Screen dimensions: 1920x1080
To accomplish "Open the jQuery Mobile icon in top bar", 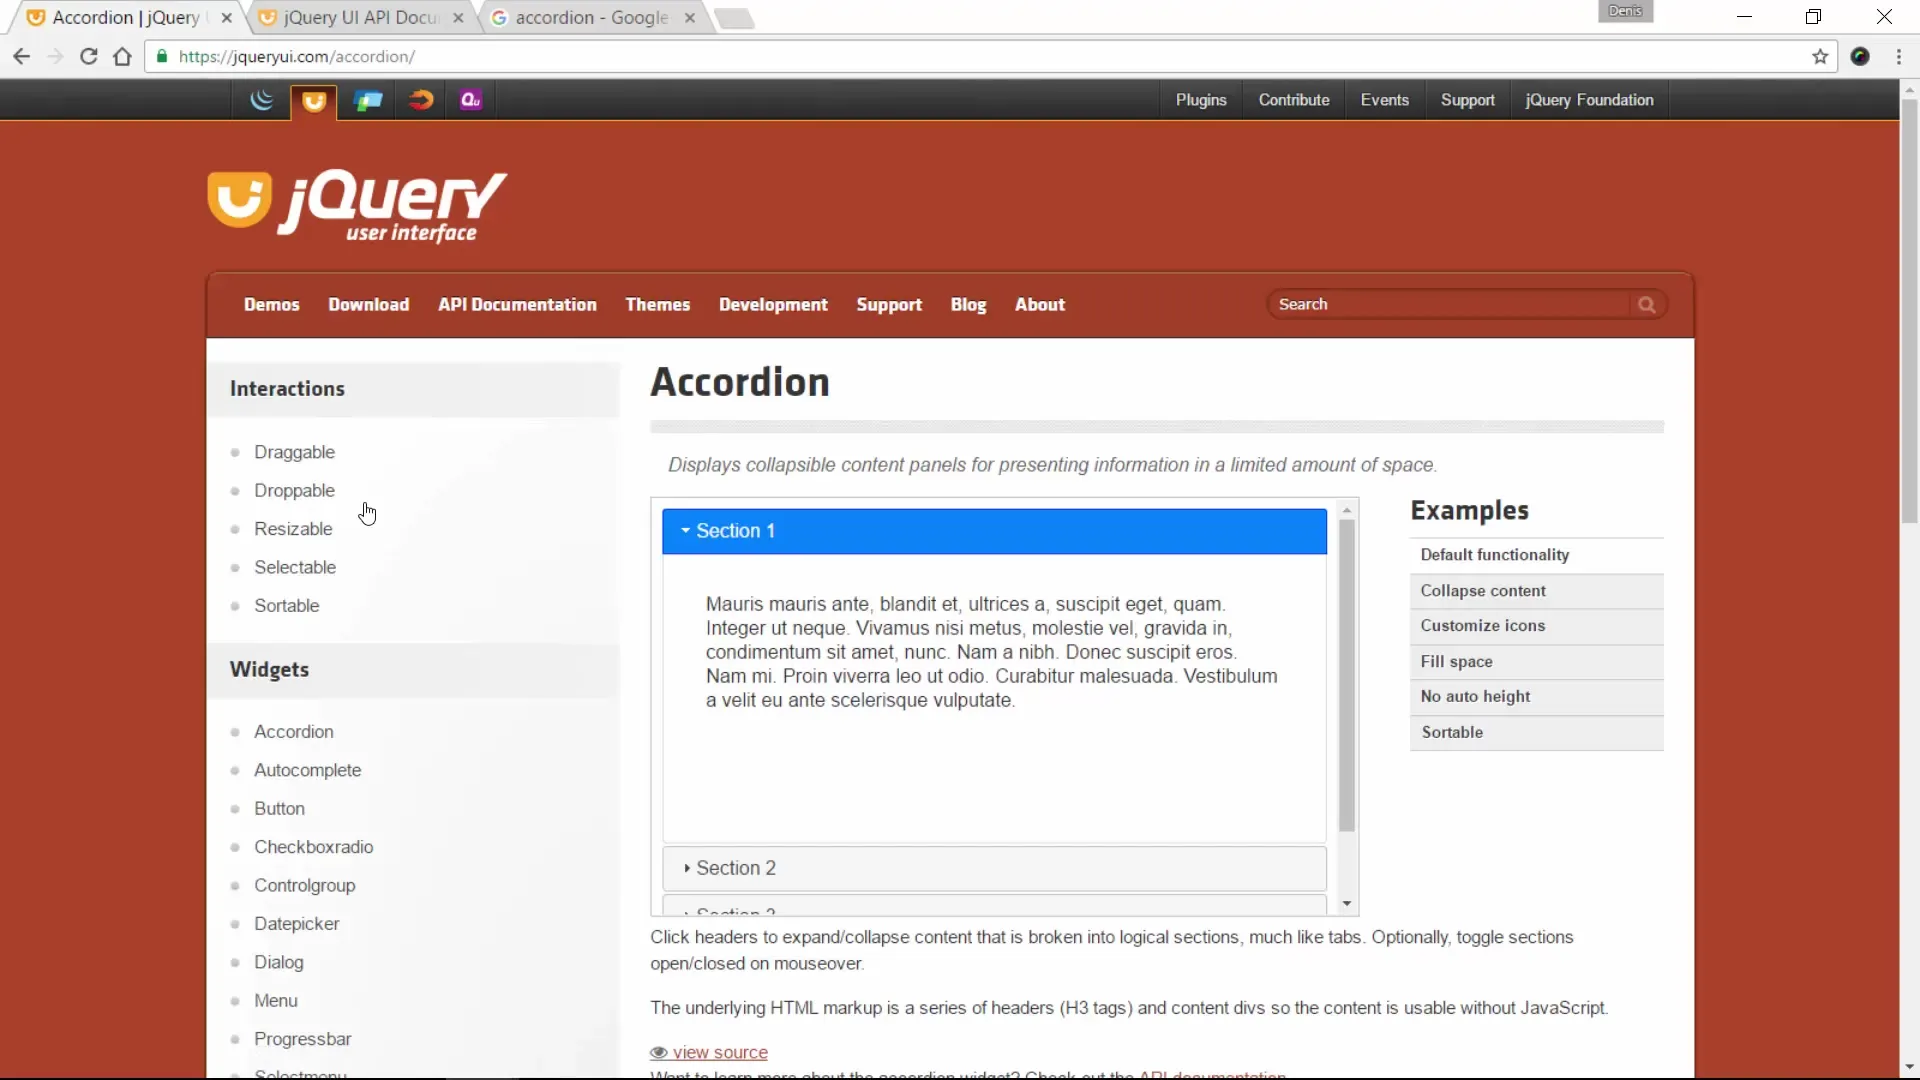I will 367,100.
